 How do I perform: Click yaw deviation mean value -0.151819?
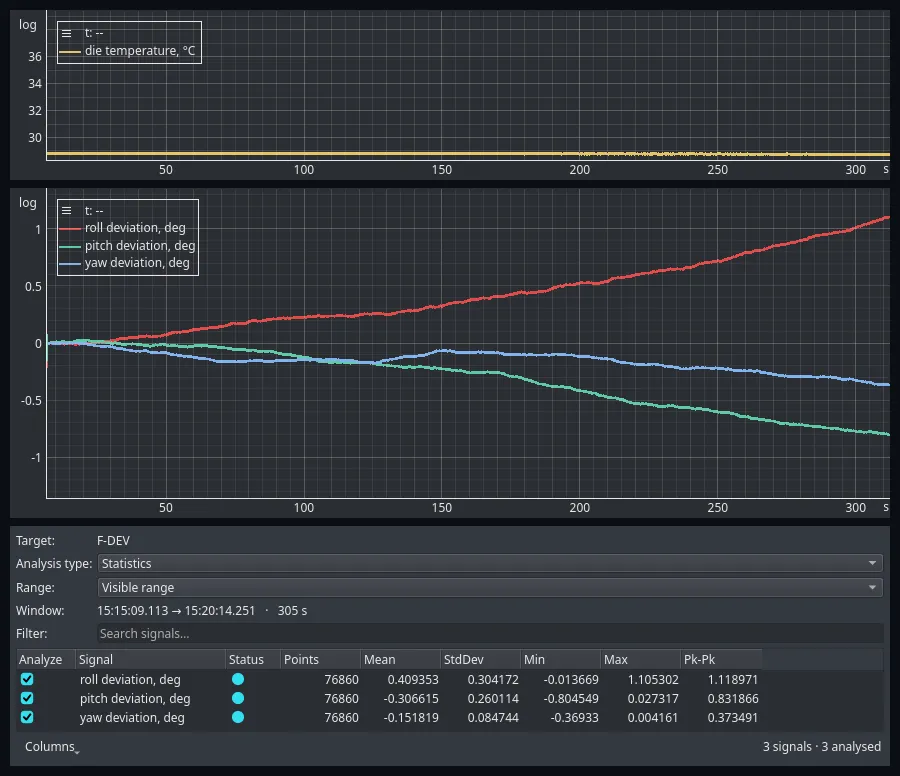point(411,717)
